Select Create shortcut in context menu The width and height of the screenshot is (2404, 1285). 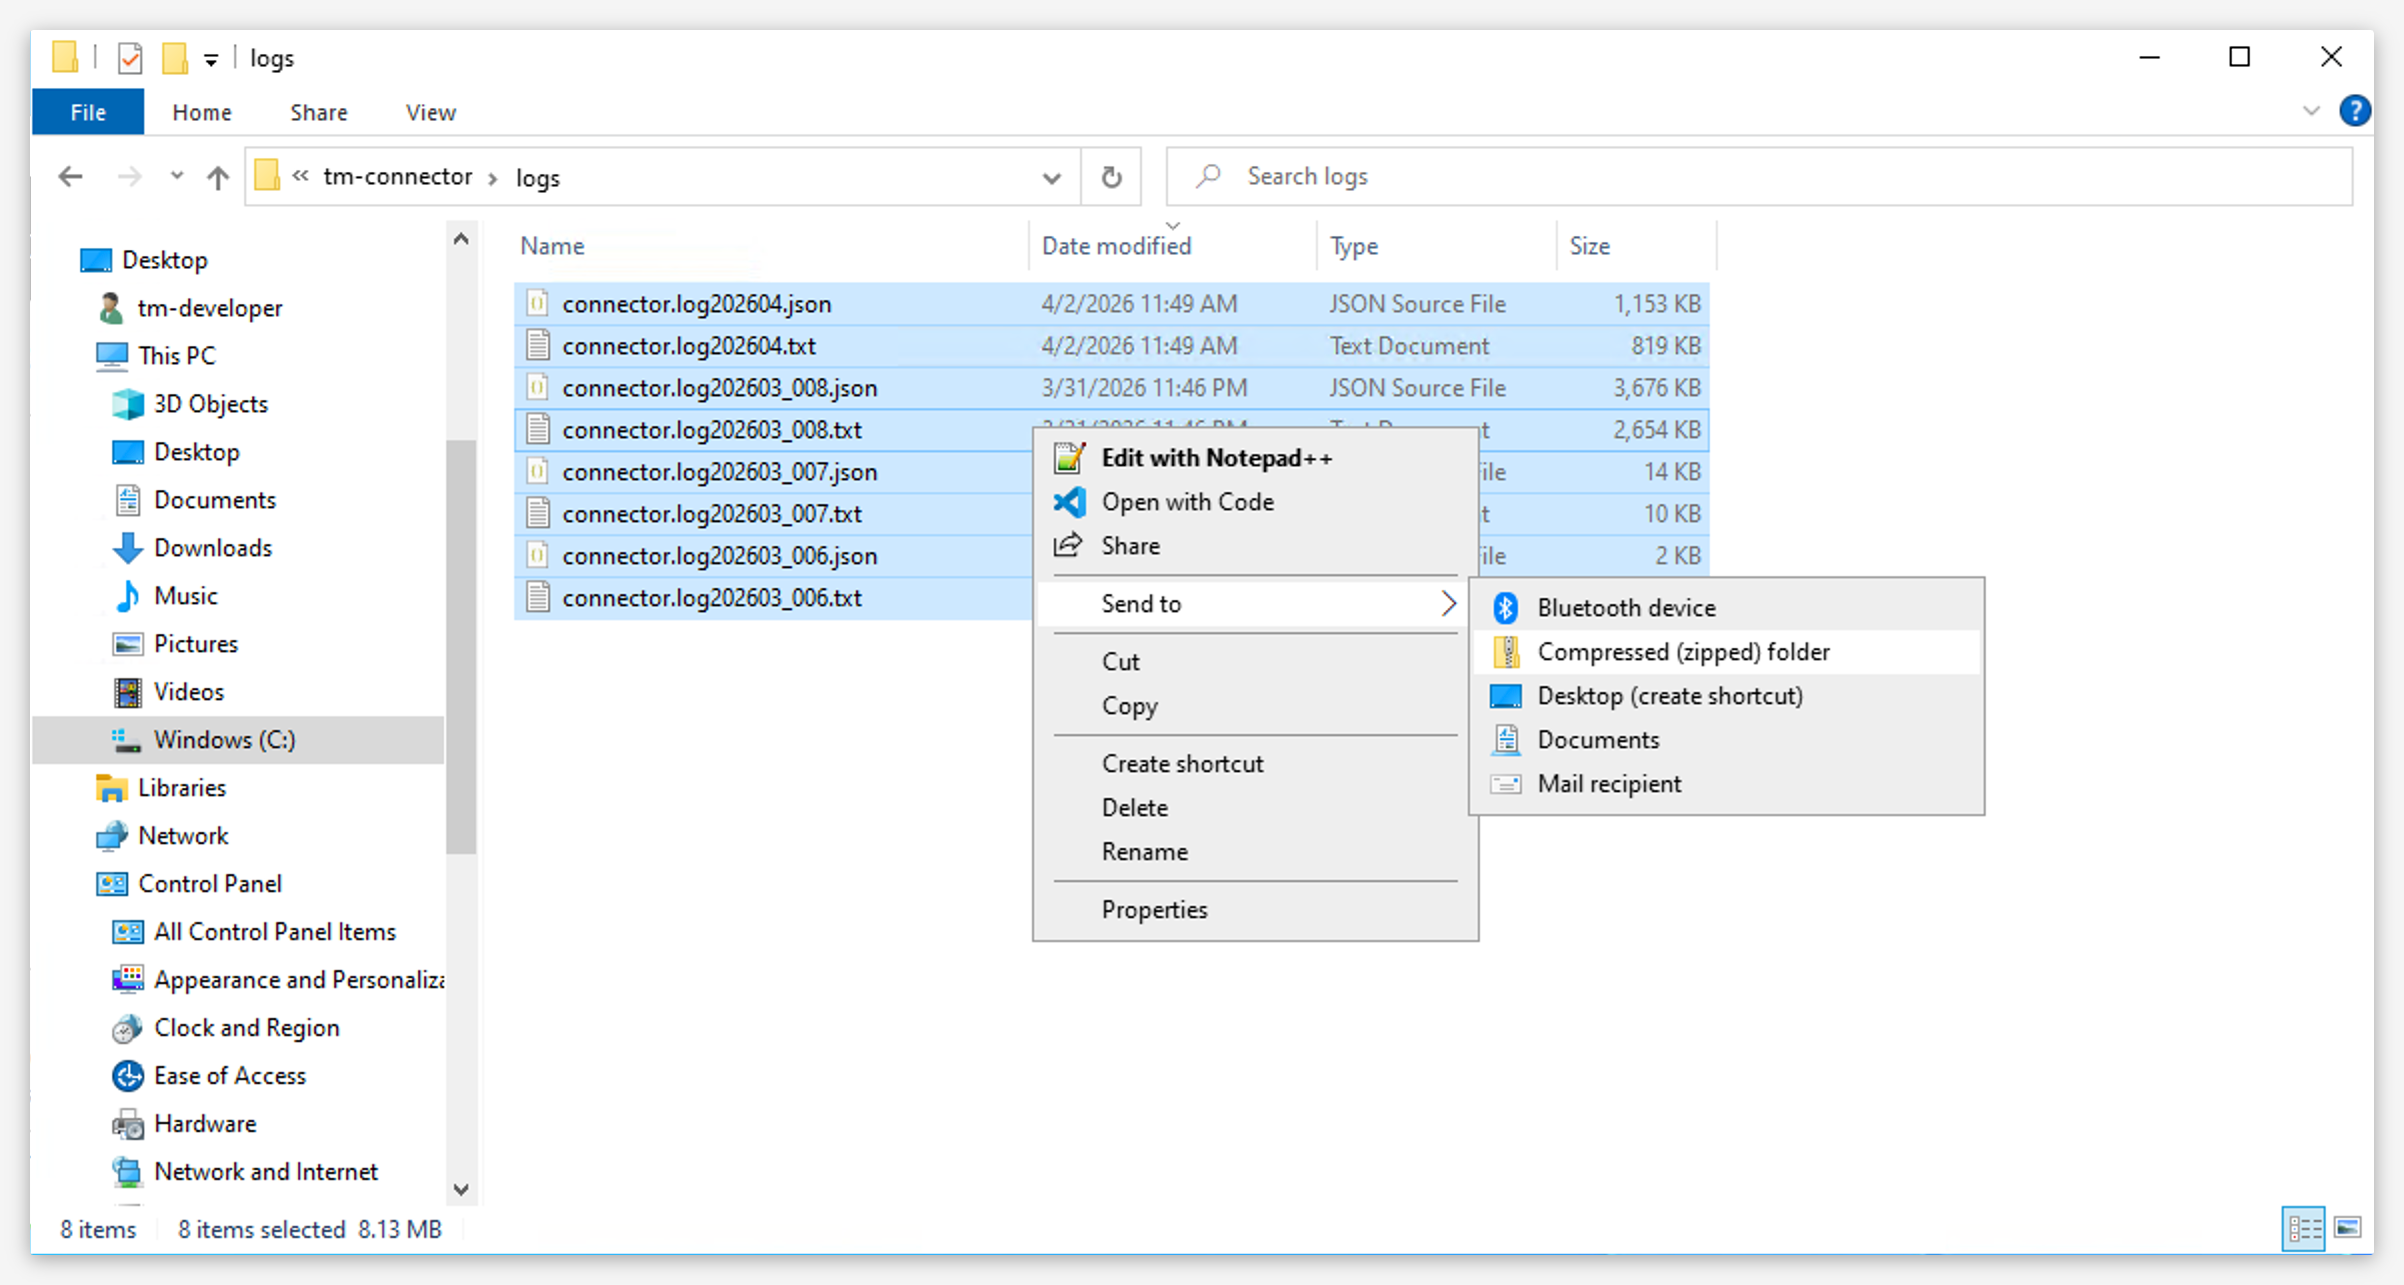1182,762
